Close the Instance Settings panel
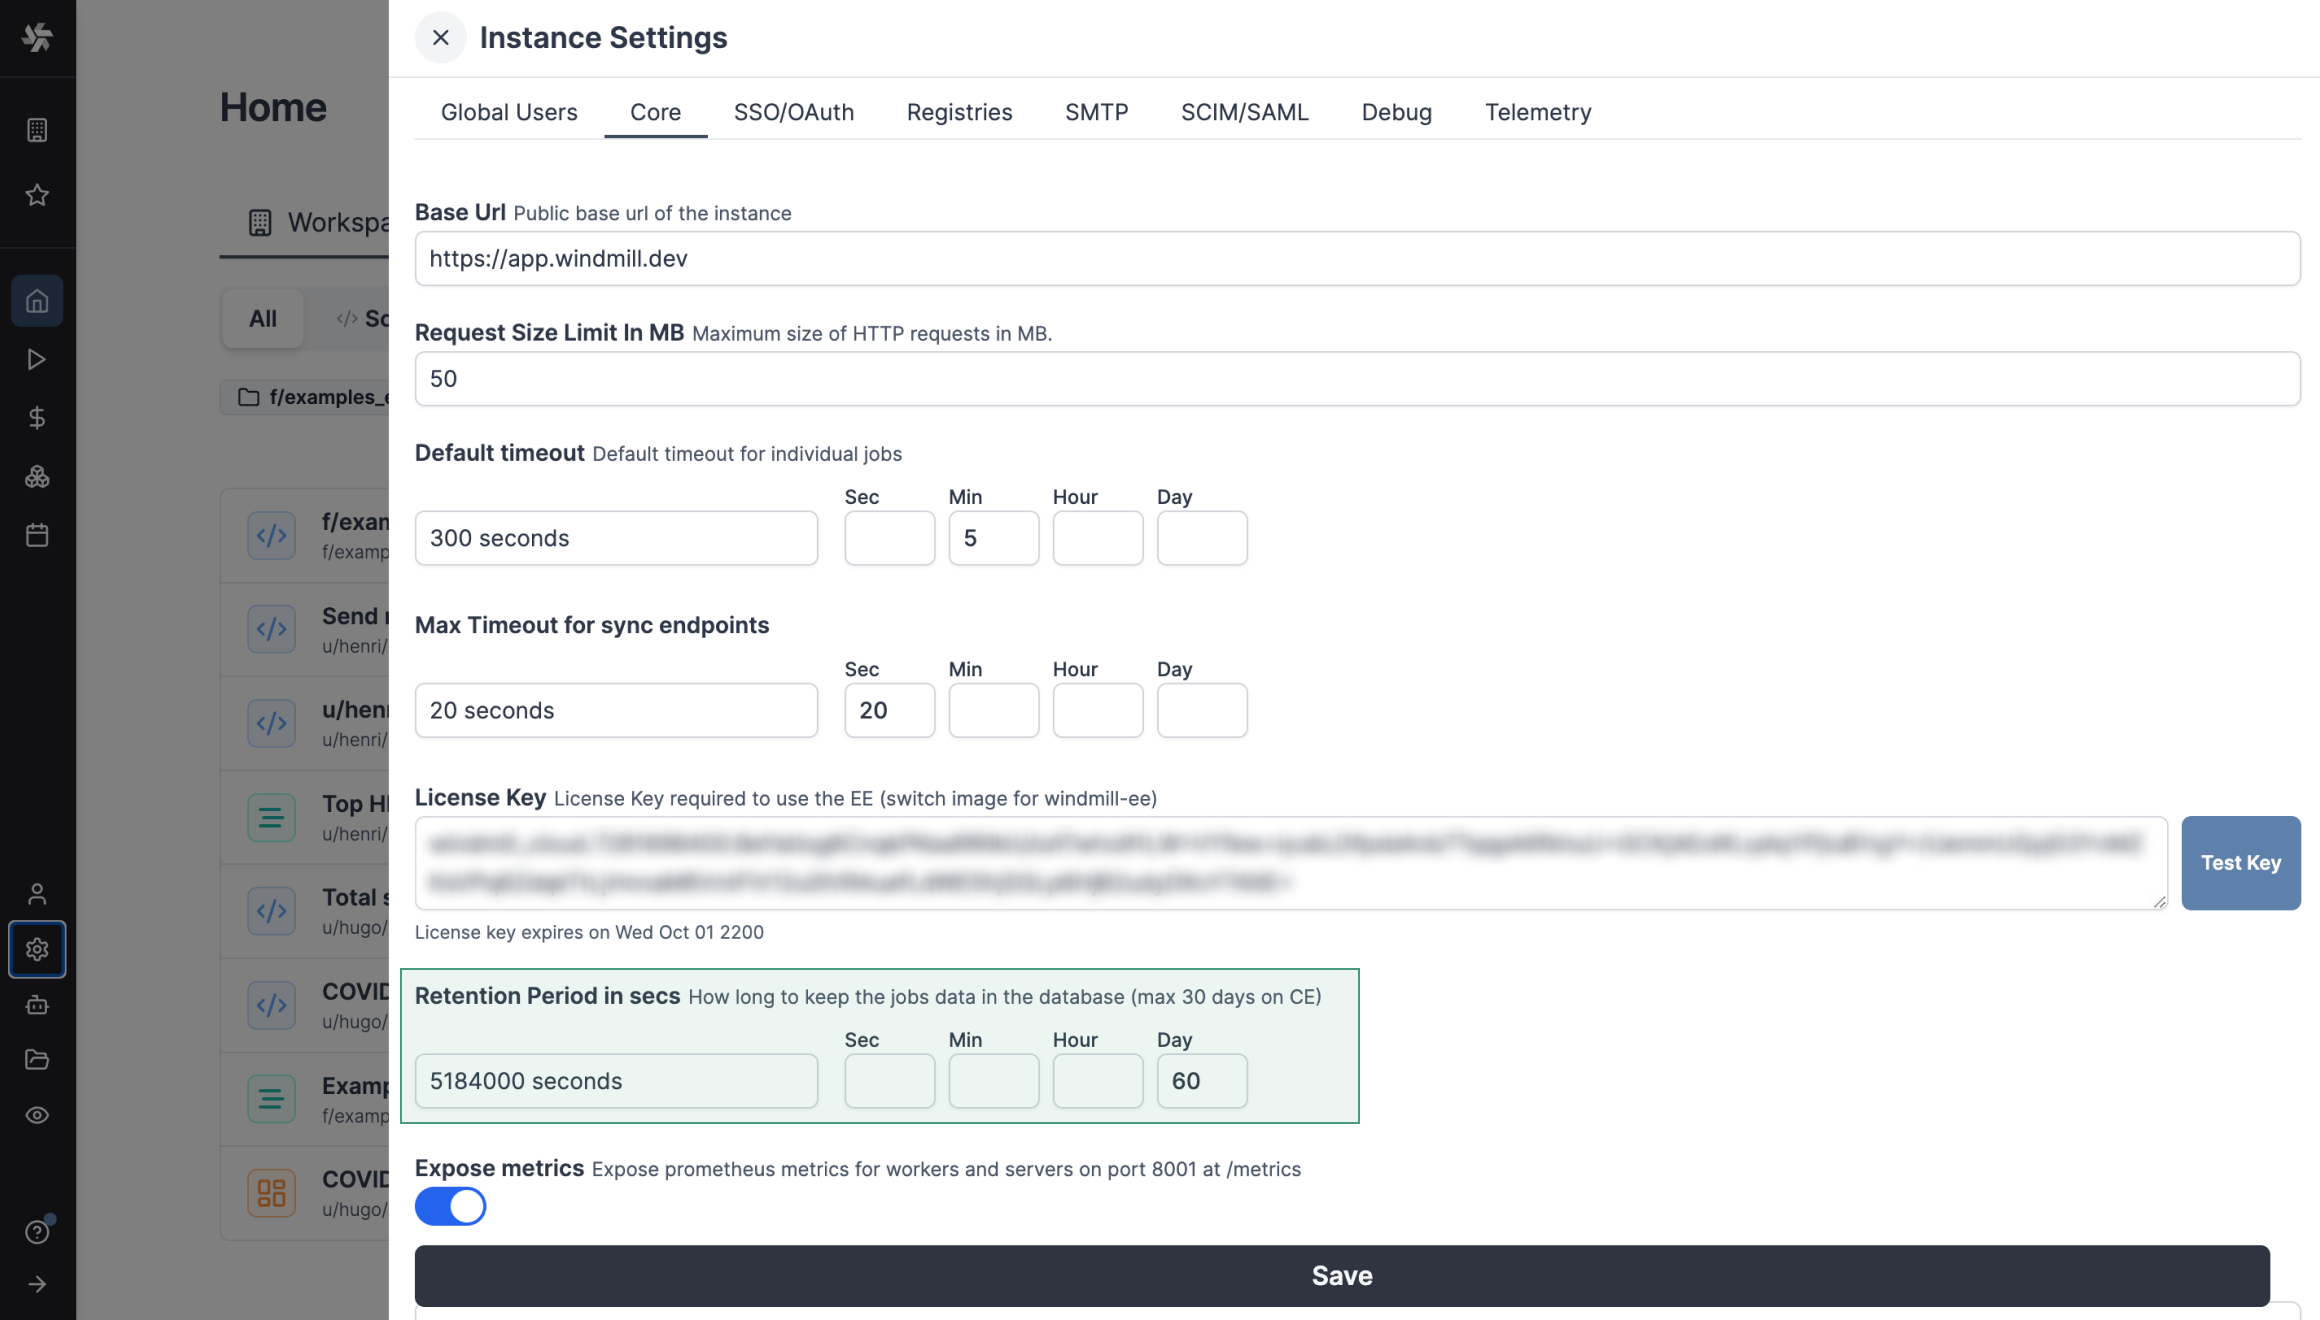 click(x=440, y=37)
